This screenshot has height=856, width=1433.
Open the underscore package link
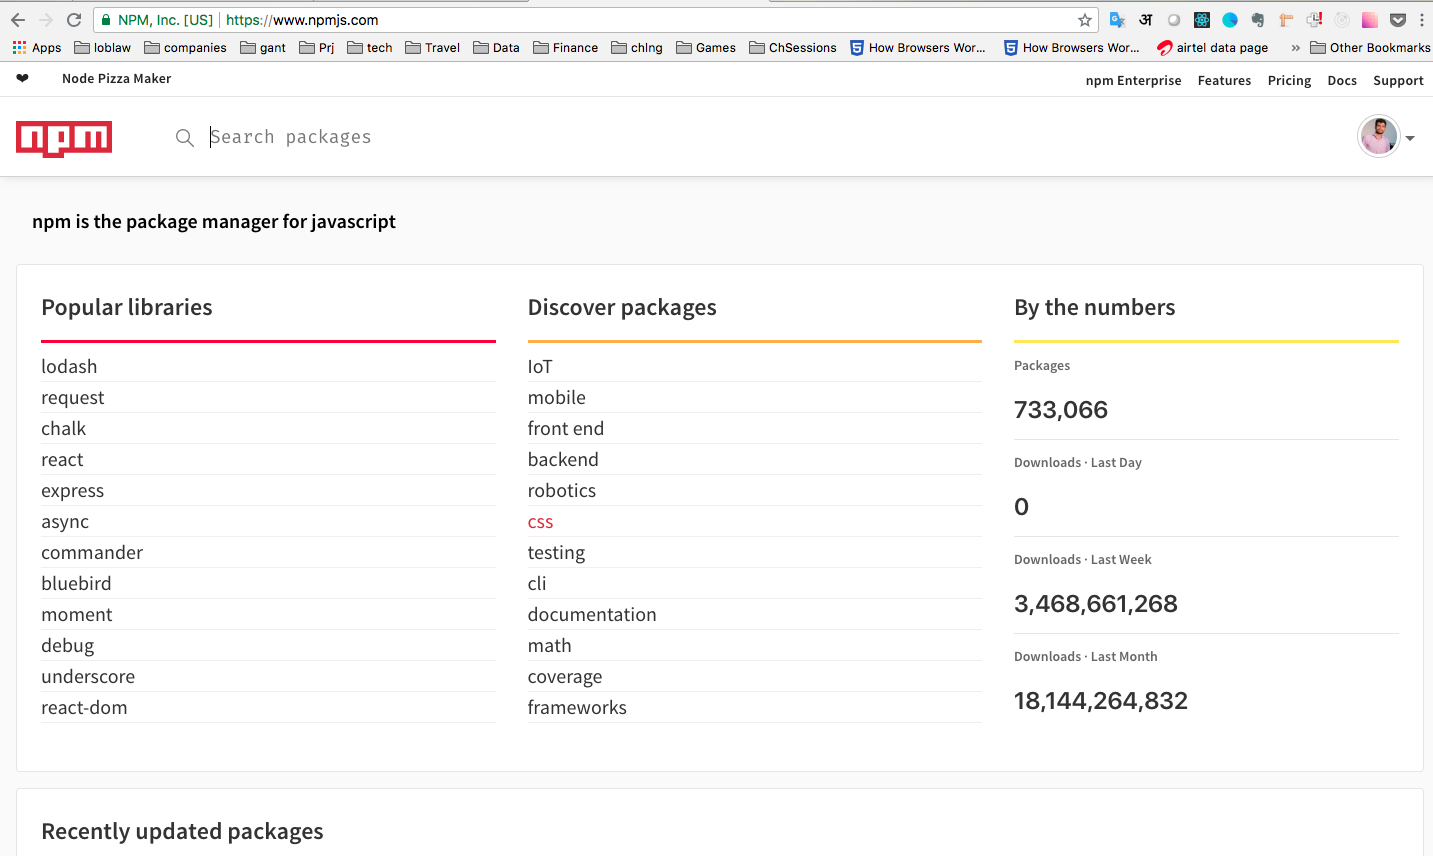[88, 677]
